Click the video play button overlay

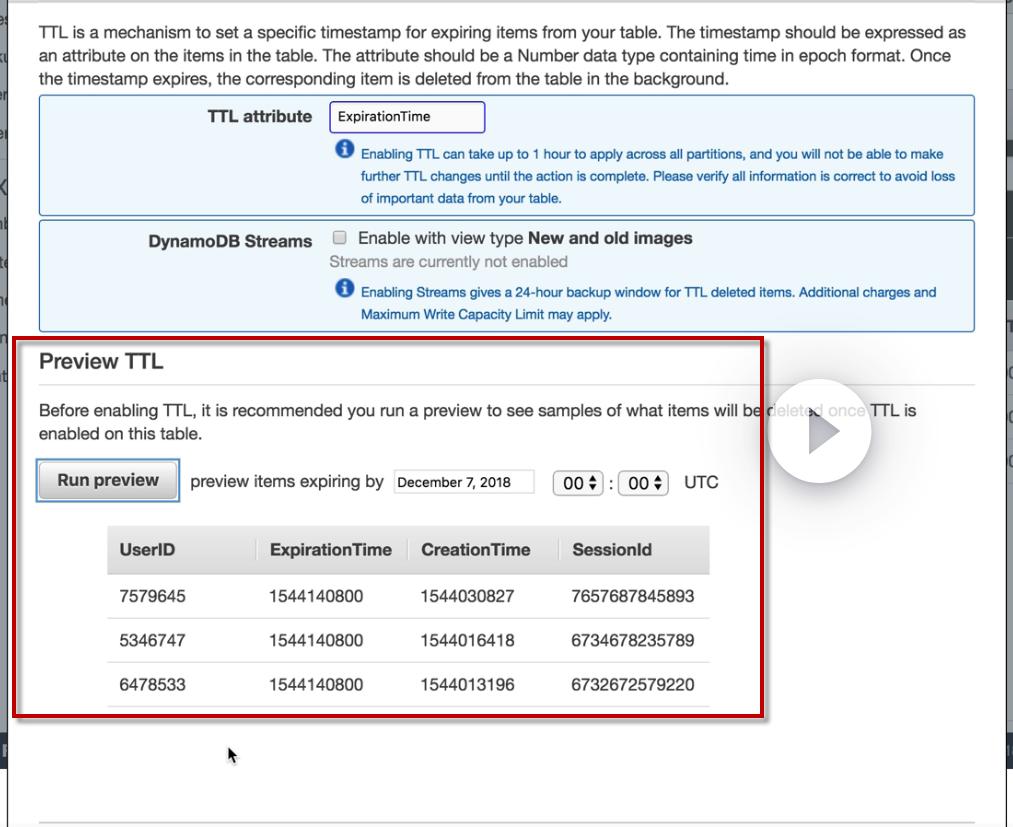point(820,431)
